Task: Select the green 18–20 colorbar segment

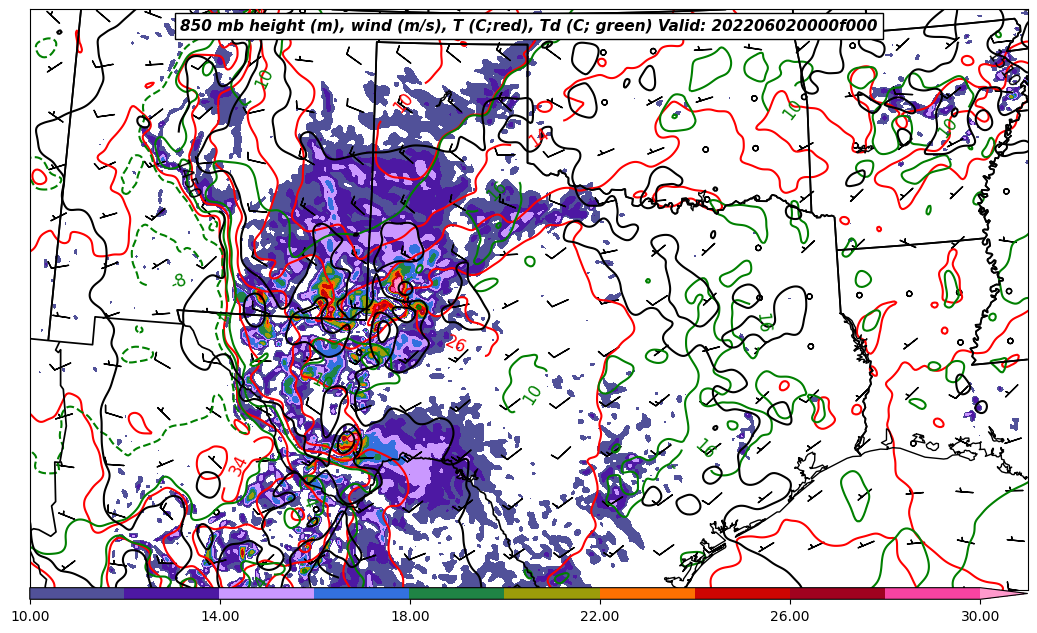Action: [x=457, y=593]
